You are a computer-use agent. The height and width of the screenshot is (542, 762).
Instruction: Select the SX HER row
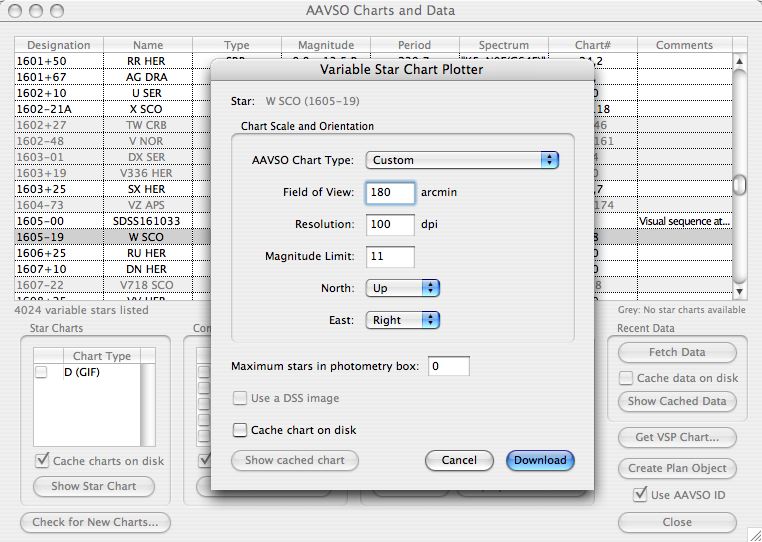click(x=373, y=189)
